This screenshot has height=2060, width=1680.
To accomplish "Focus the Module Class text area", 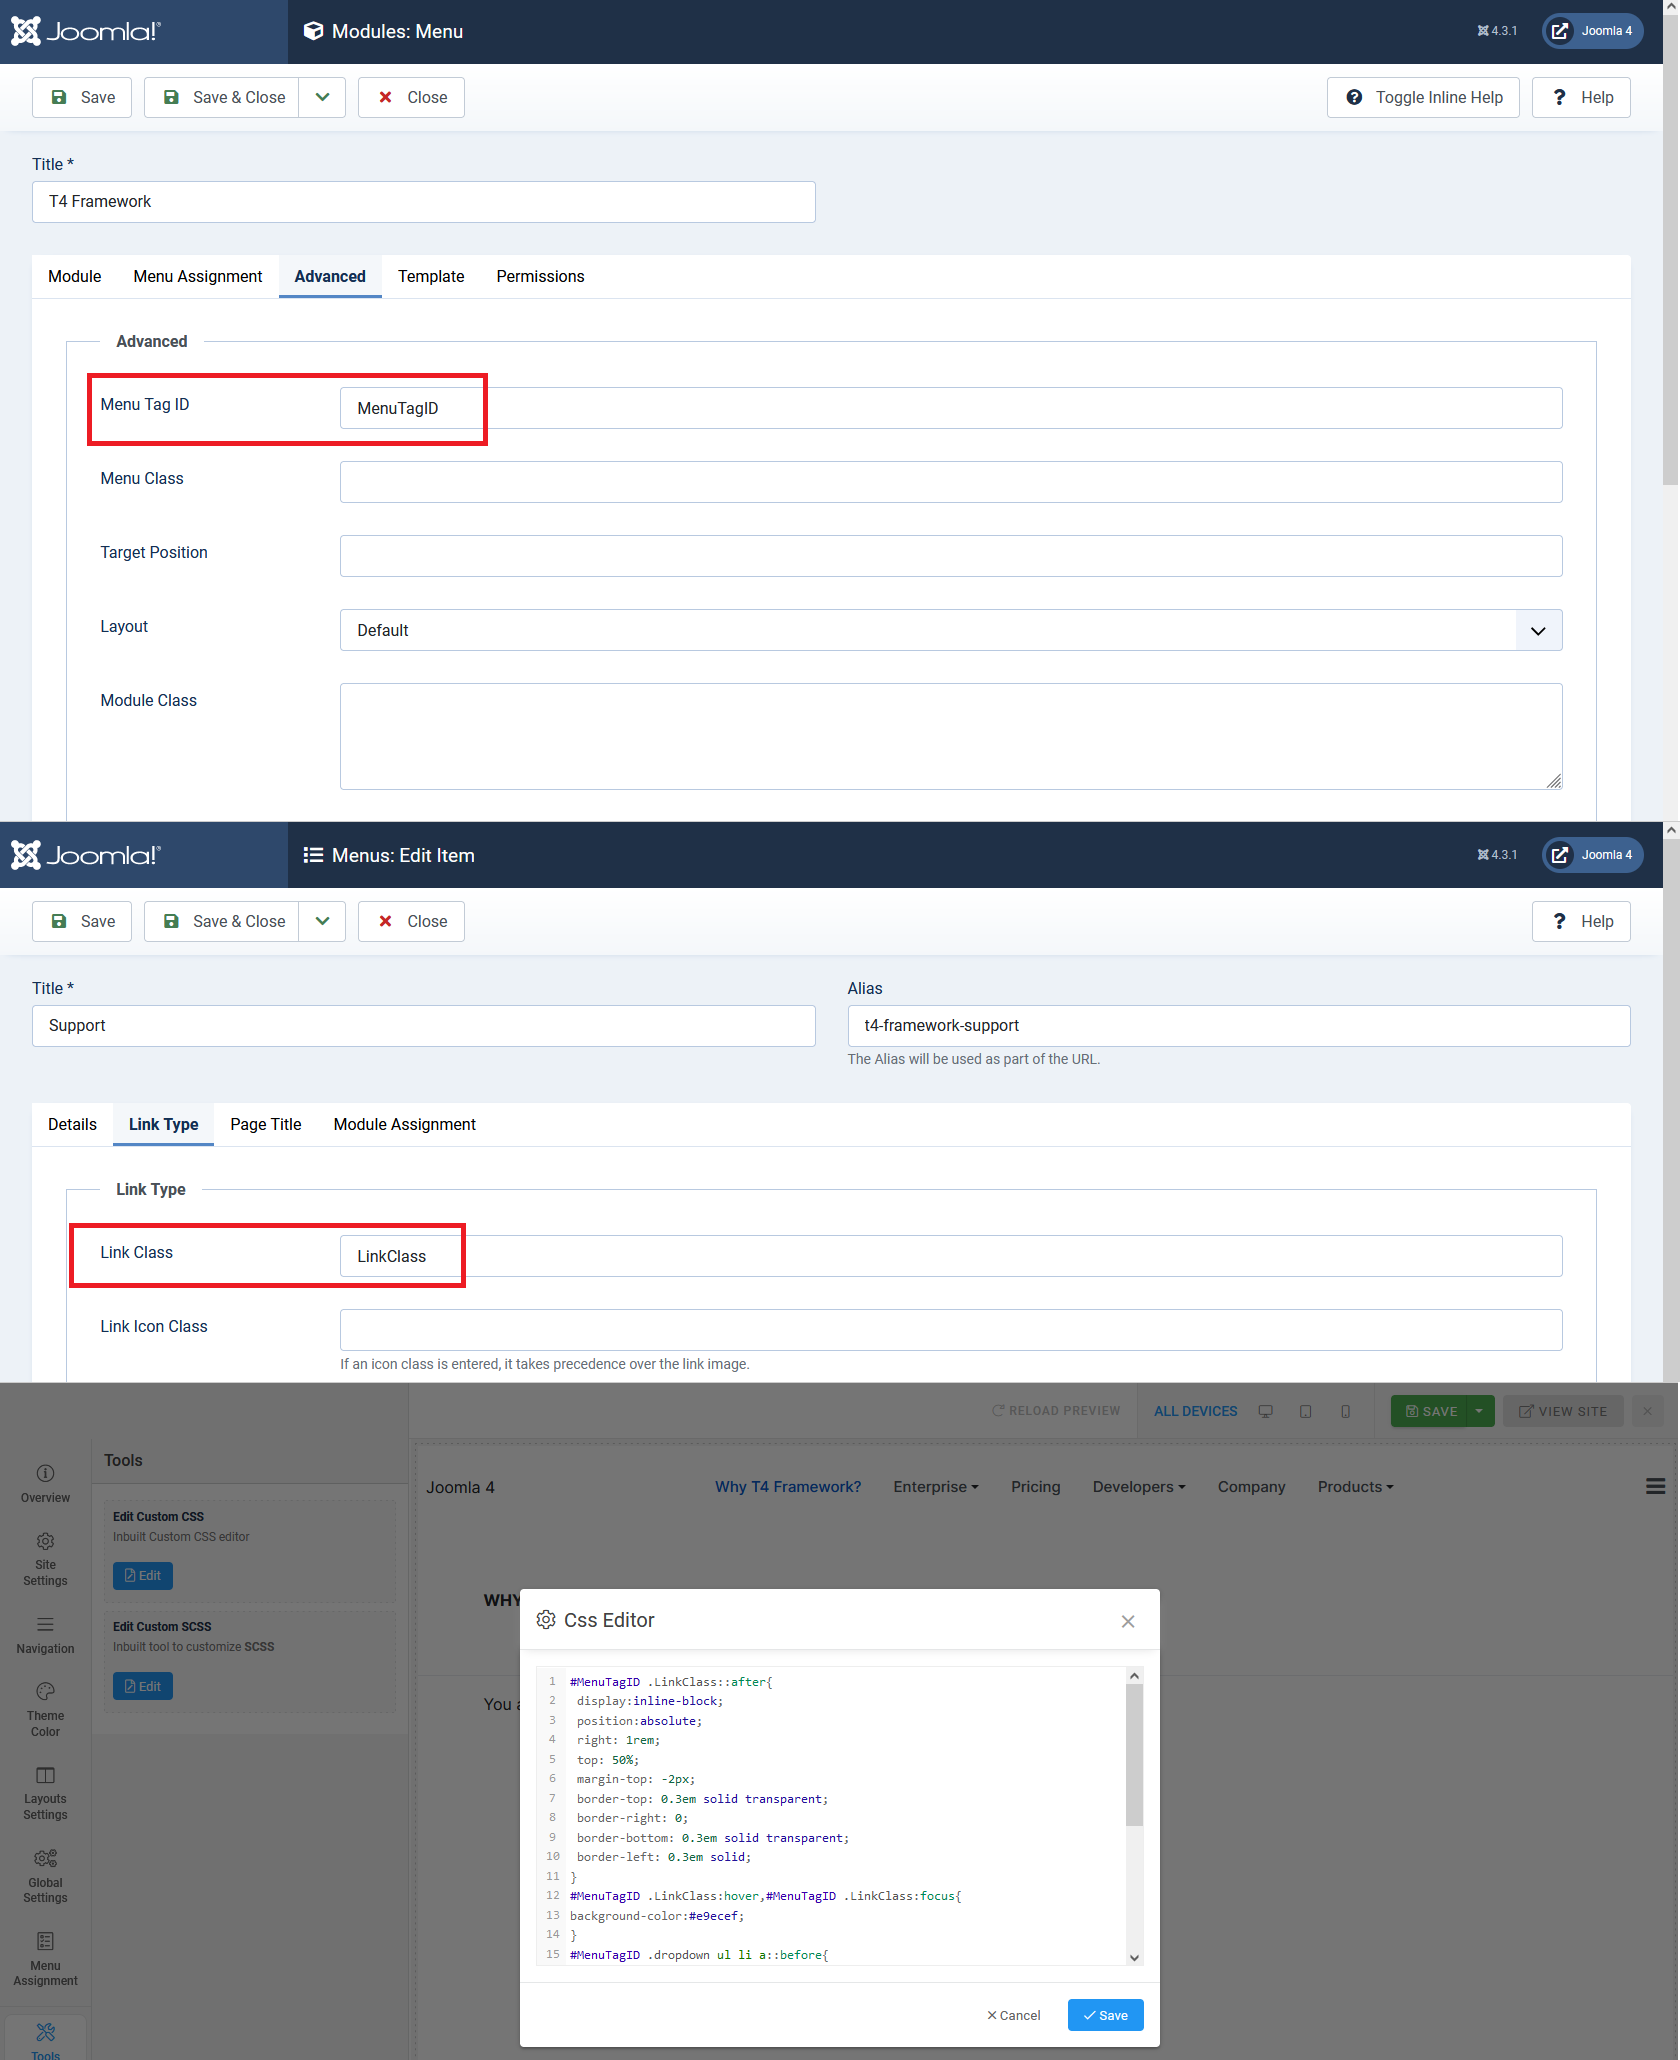I will (x=951, y=736).
